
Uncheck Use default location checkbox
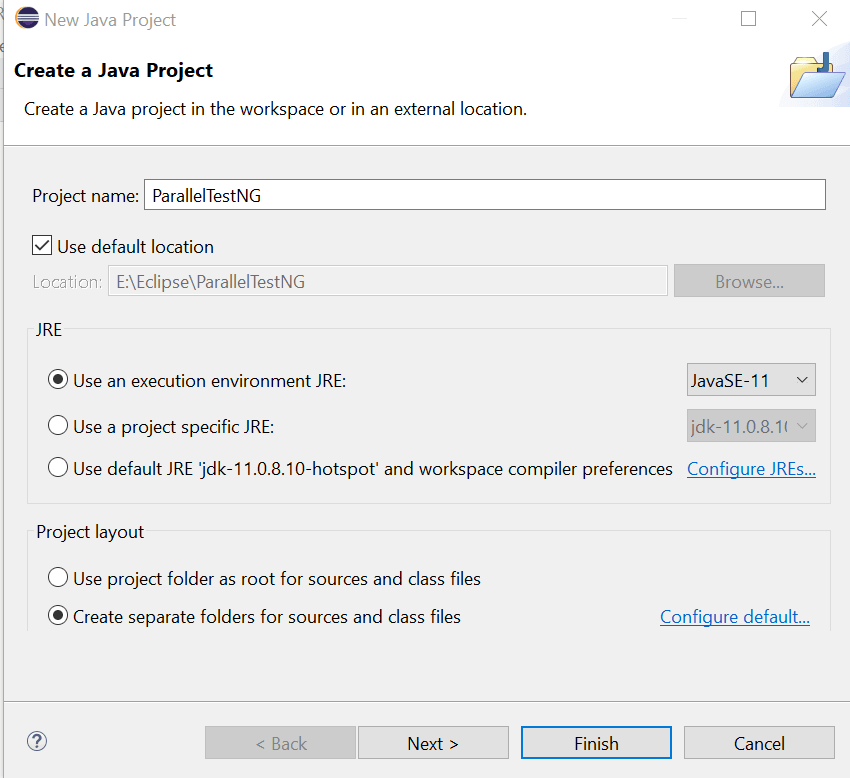coord(42,246)
